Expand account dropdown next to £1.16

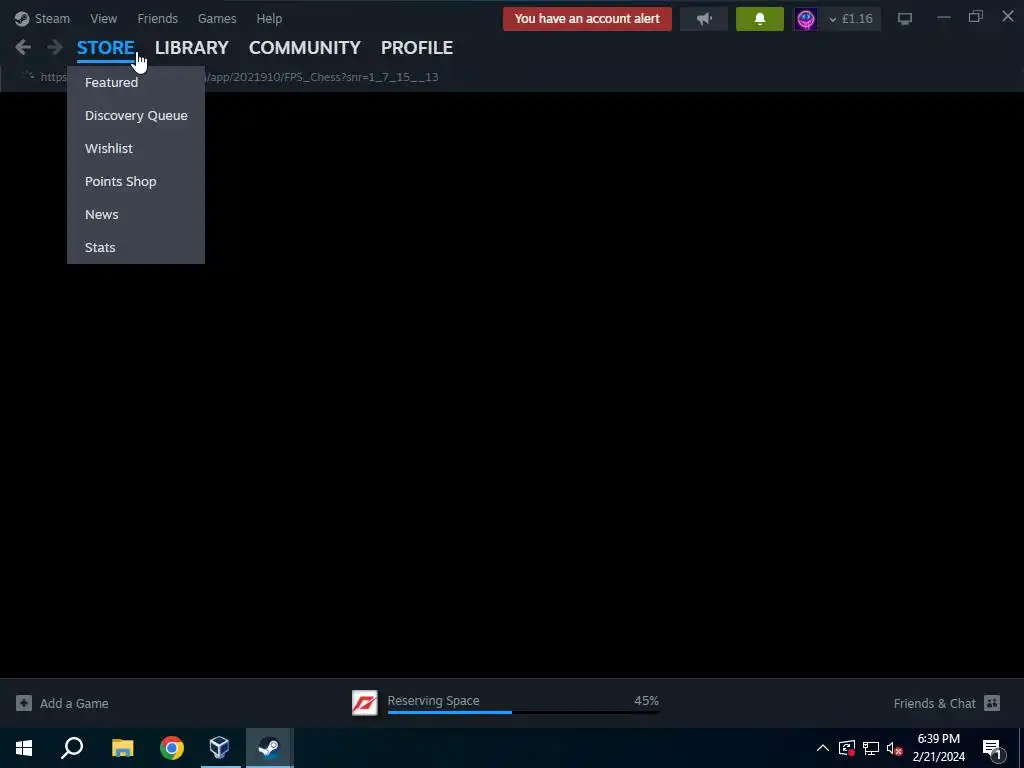pyautogui.click(x=833, y=20)
